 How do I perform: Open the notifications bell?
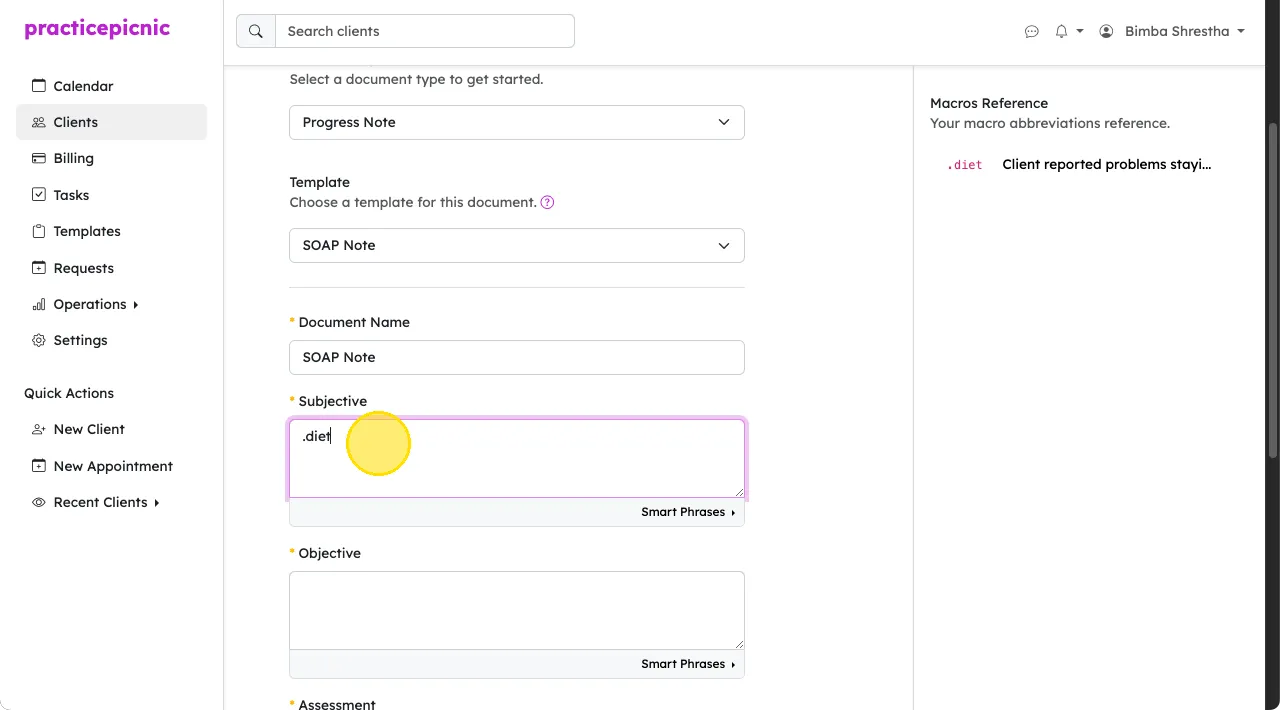tap(1061, 32)
